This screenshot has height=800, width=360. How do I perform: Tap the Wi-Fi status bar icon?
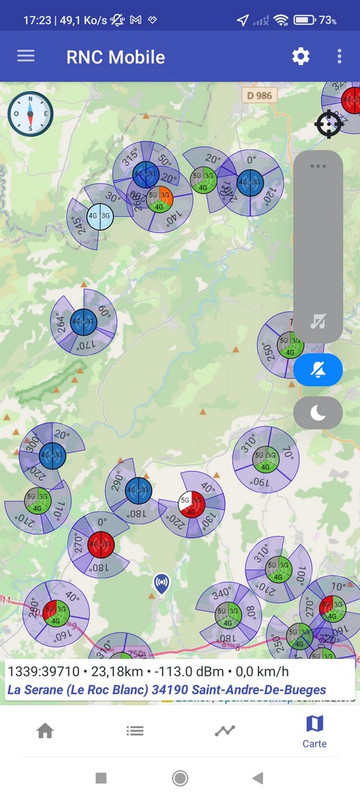[280, 20]
